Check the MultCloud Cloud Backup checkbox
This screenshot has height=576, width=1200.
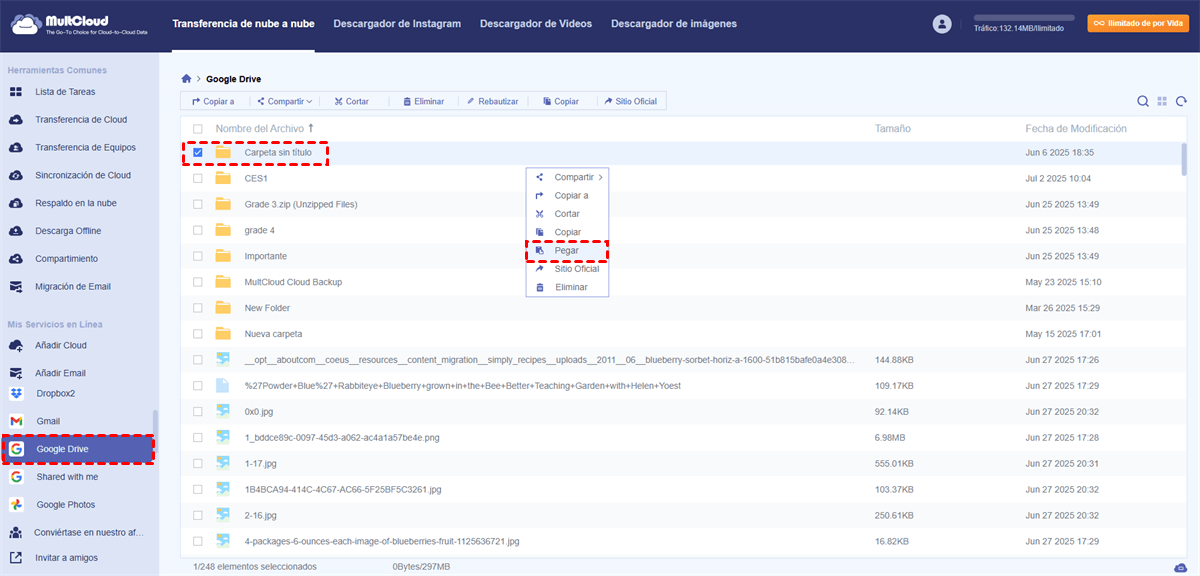198,283
